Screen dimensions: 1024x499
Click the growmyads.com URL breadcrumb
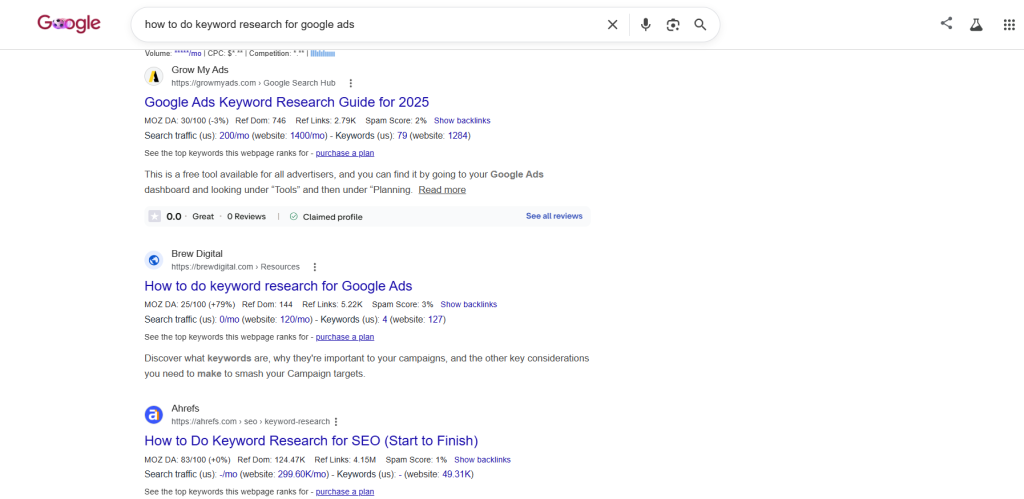pyautogui.click(x=253, y=83)
